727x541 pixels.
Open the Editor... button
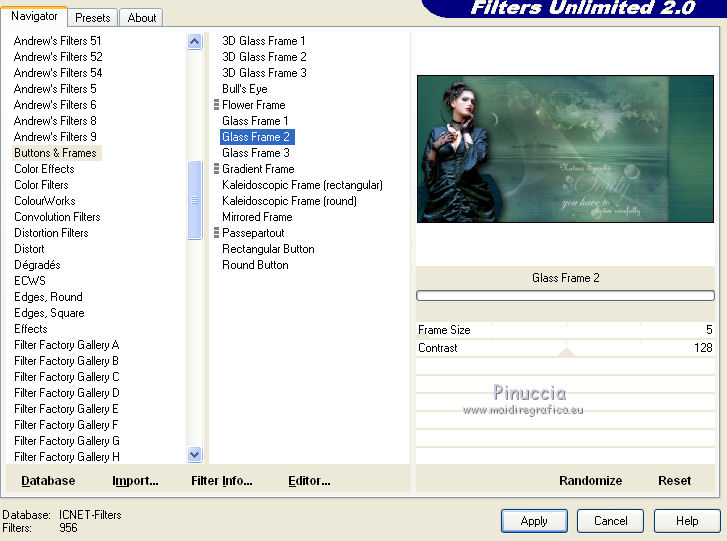click(309, 481)
